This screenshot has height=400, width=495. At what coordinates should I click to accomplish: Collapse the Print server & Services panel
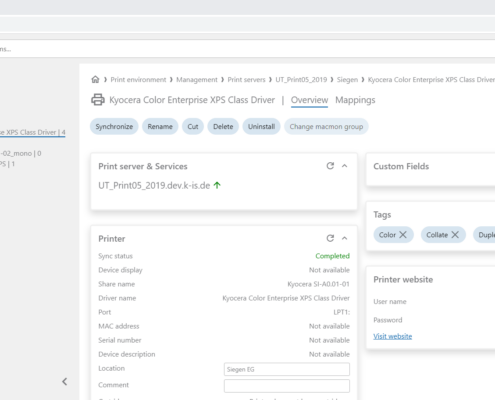point(345,166)
